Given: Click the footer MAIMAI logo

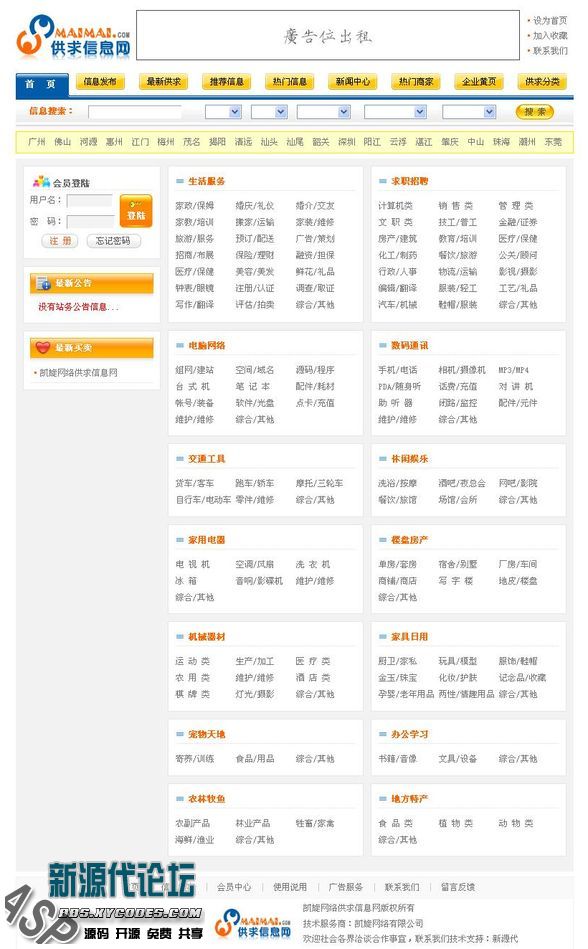Looking at the screenshot, I should (x=254, y=923).
